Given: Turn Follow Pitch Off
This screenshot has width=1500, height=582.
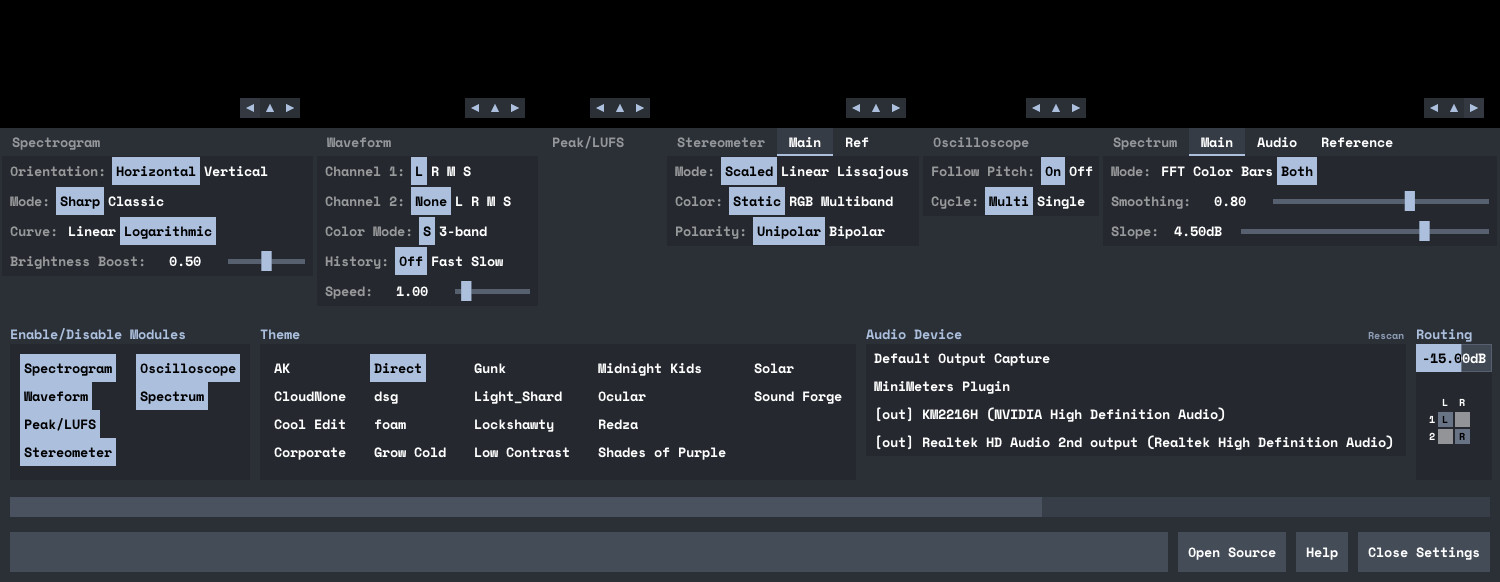Looking at the screenshot, I should coord(1081,171).
